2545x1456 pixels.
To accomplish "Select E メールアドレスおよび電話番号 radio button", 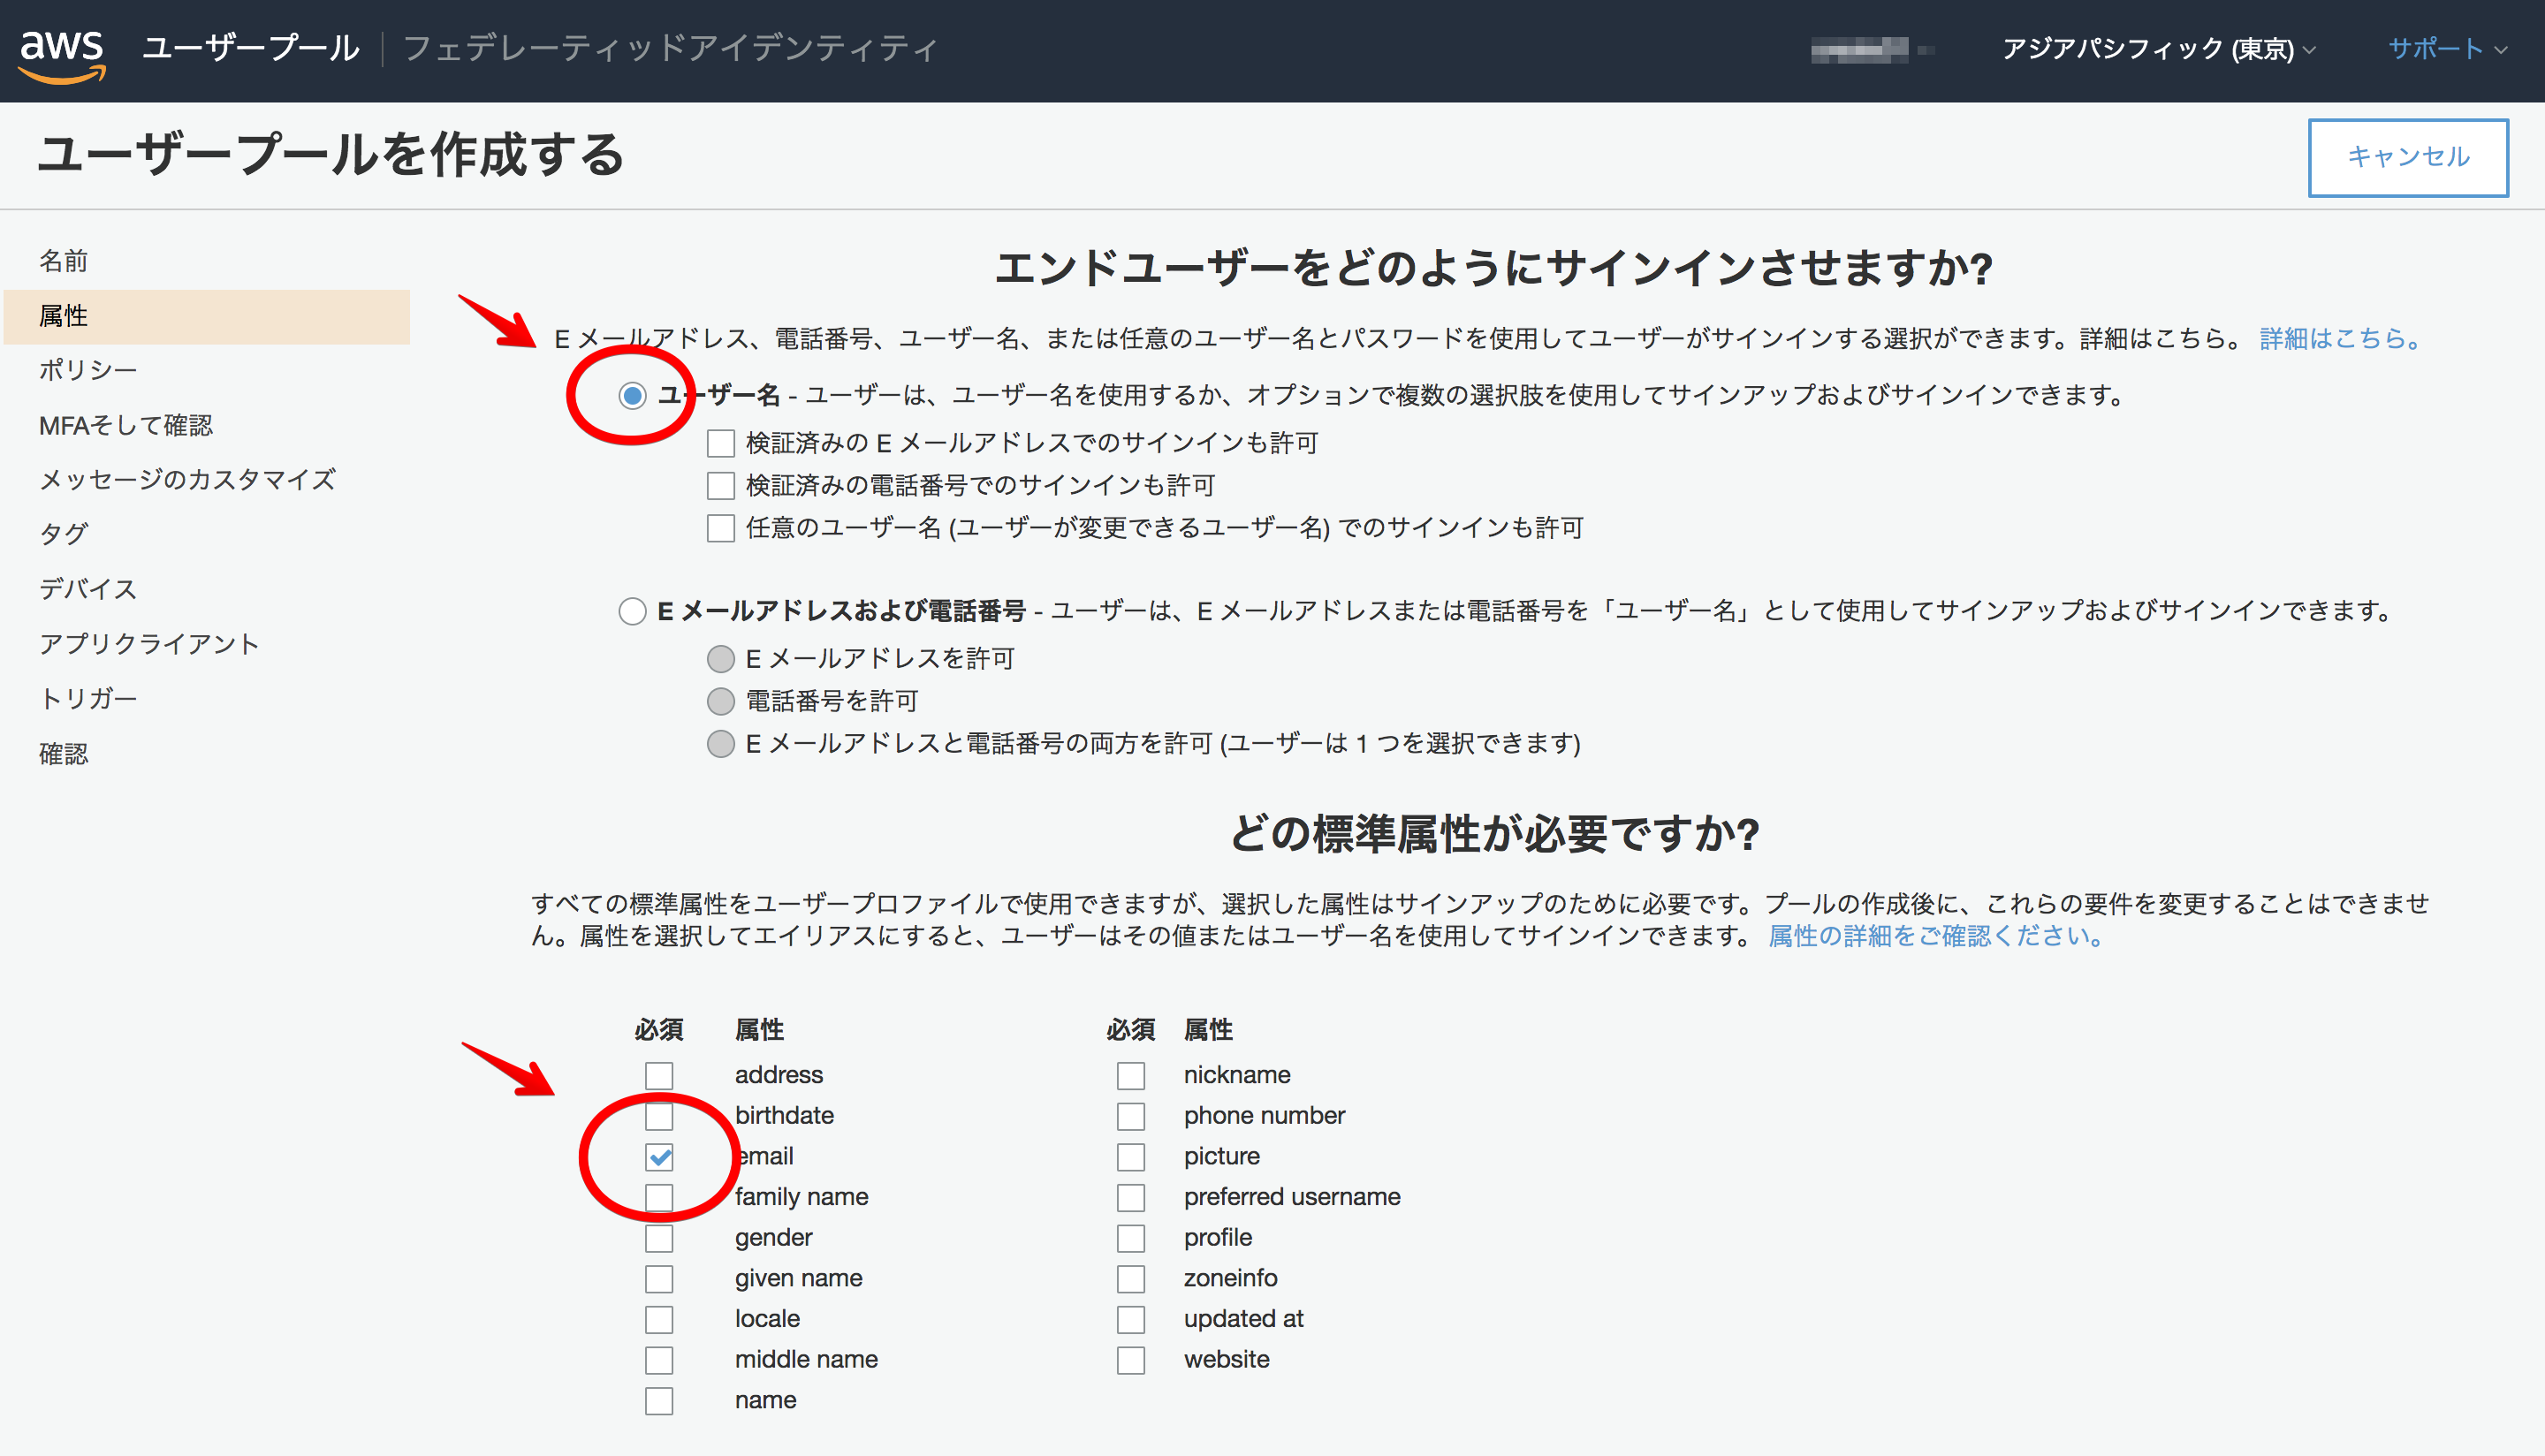I will point(632,611).
